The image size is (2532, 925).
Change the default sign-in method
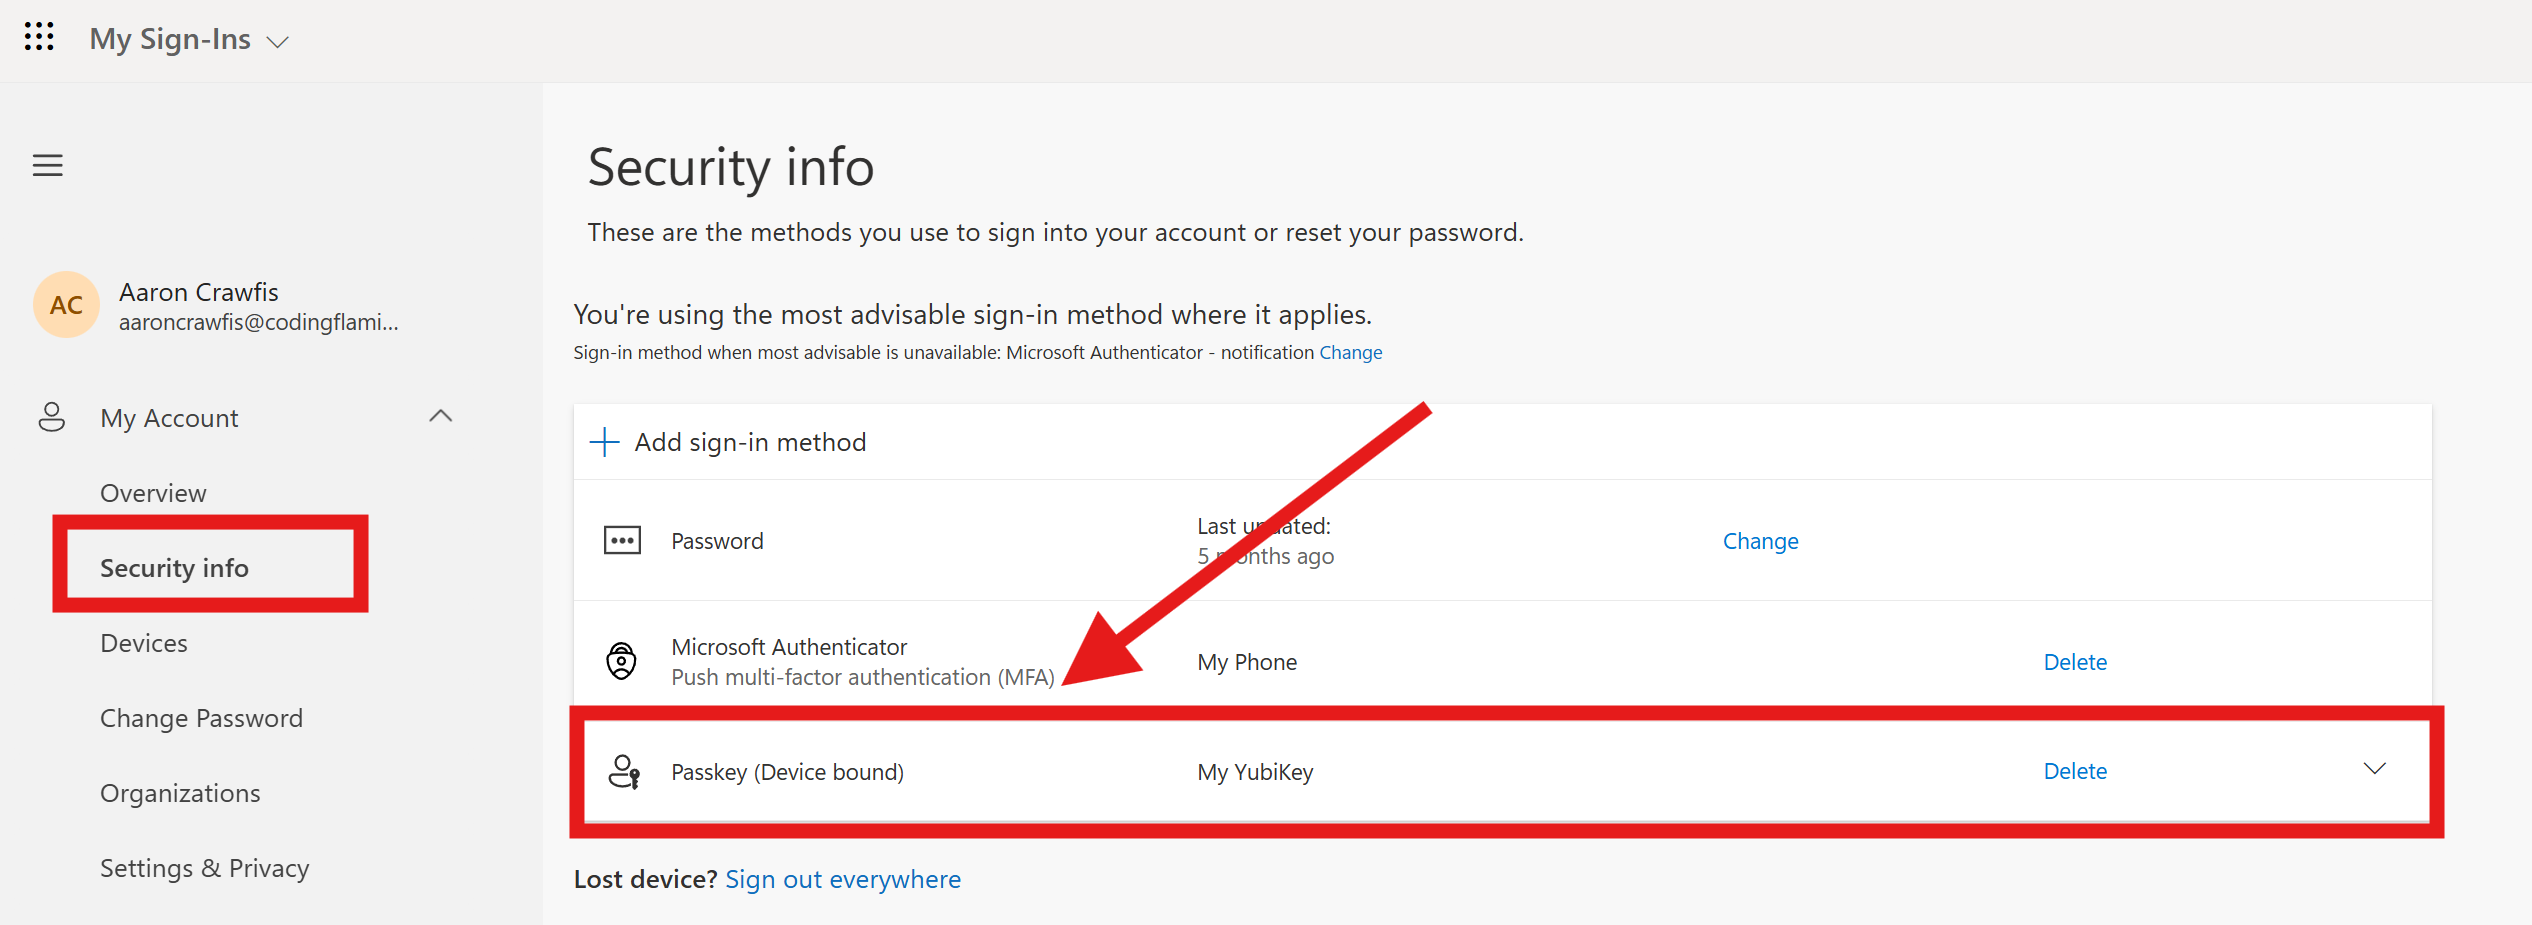pos(1350,352)
